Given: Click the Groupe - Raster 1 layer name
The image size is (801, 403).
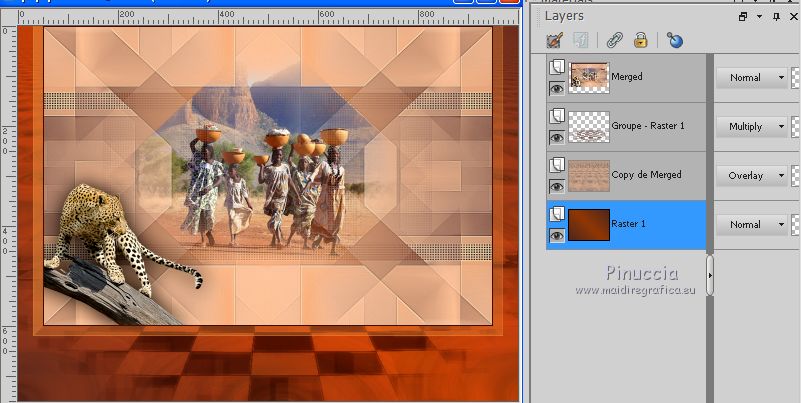Looking at the screenshot, I should pos(648,126).
